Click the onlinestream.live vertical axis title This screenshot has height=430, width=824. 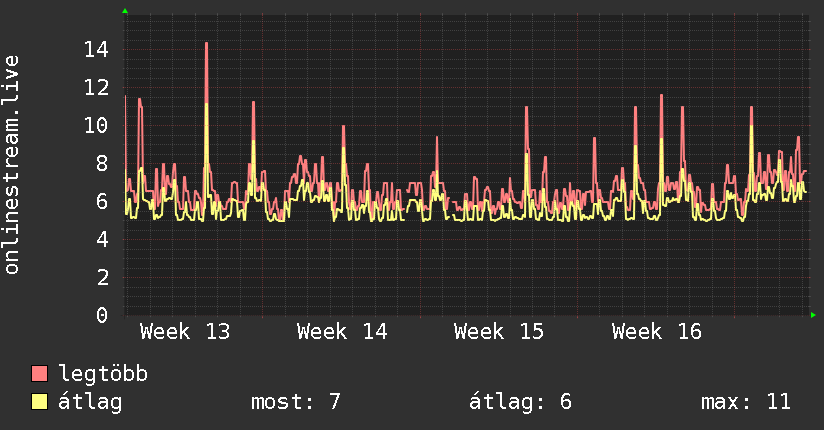tap(11, 165)
